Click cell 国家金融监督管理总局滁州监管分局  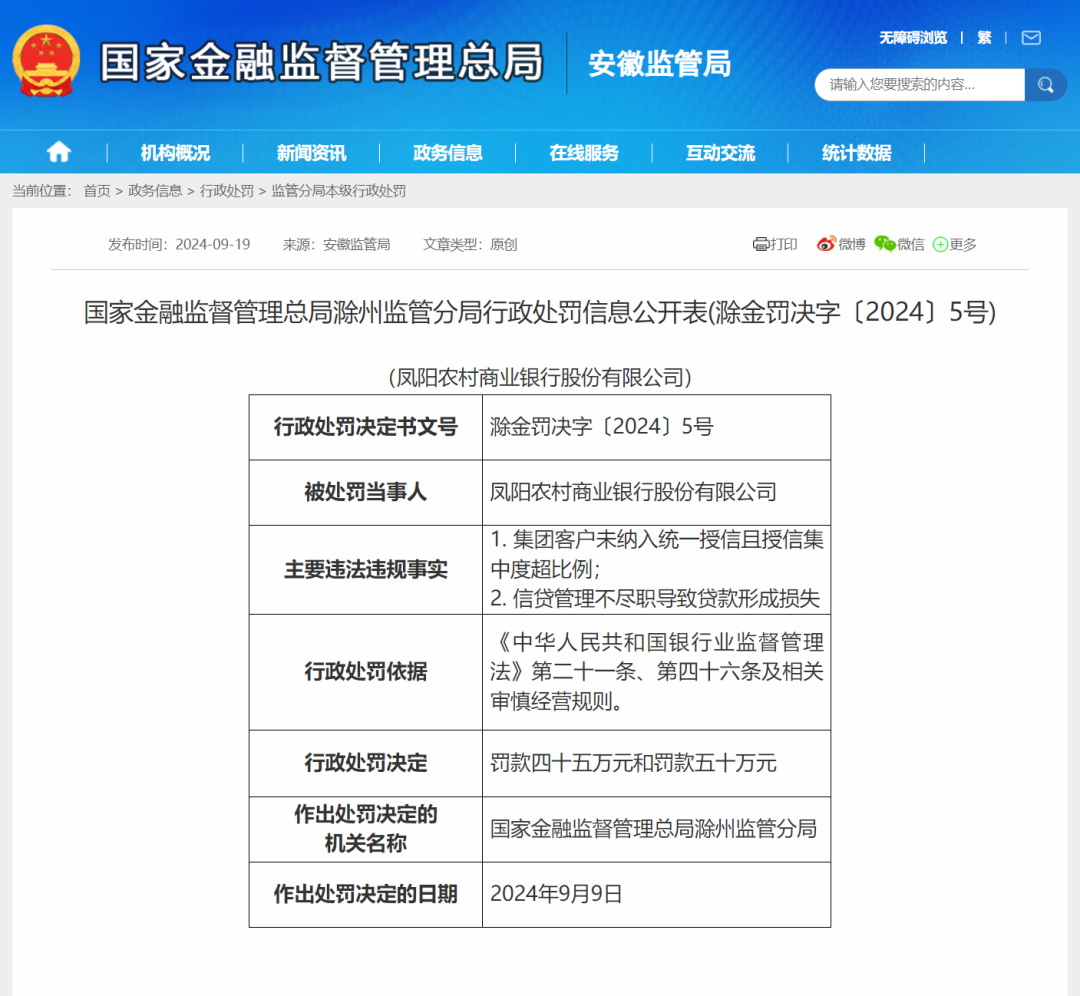point(656,829)
